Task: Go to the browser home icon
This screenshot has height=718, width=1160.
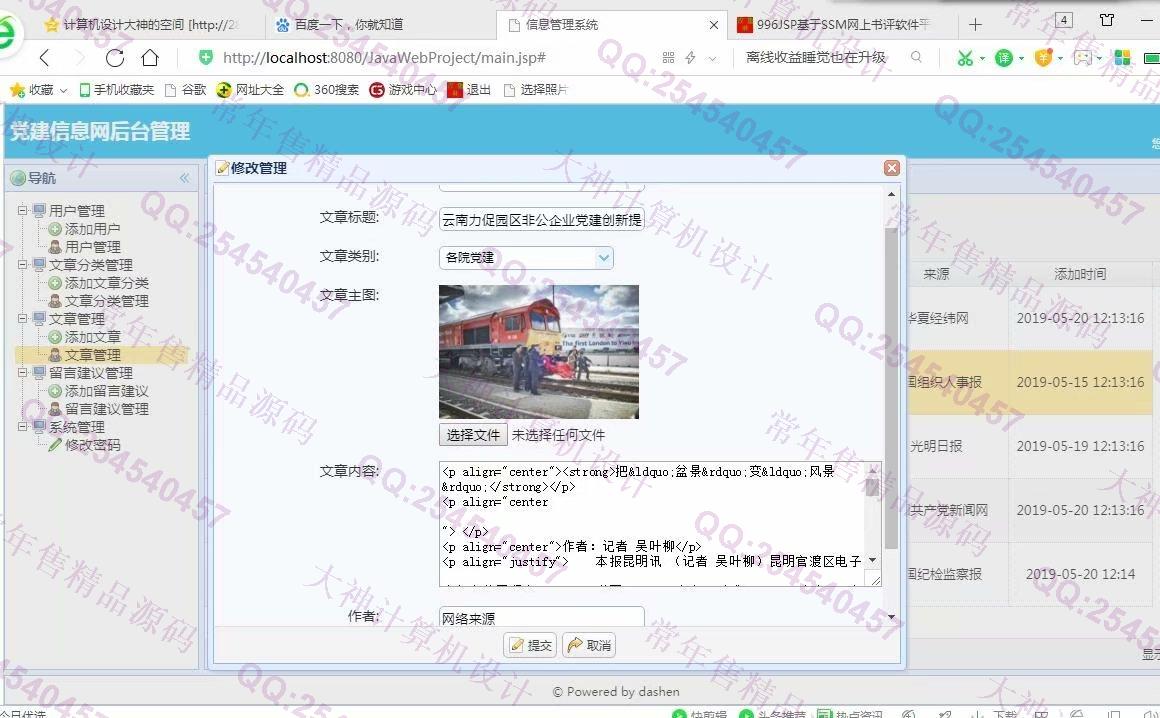Action: pyautogui.click(x=150, y=58)
